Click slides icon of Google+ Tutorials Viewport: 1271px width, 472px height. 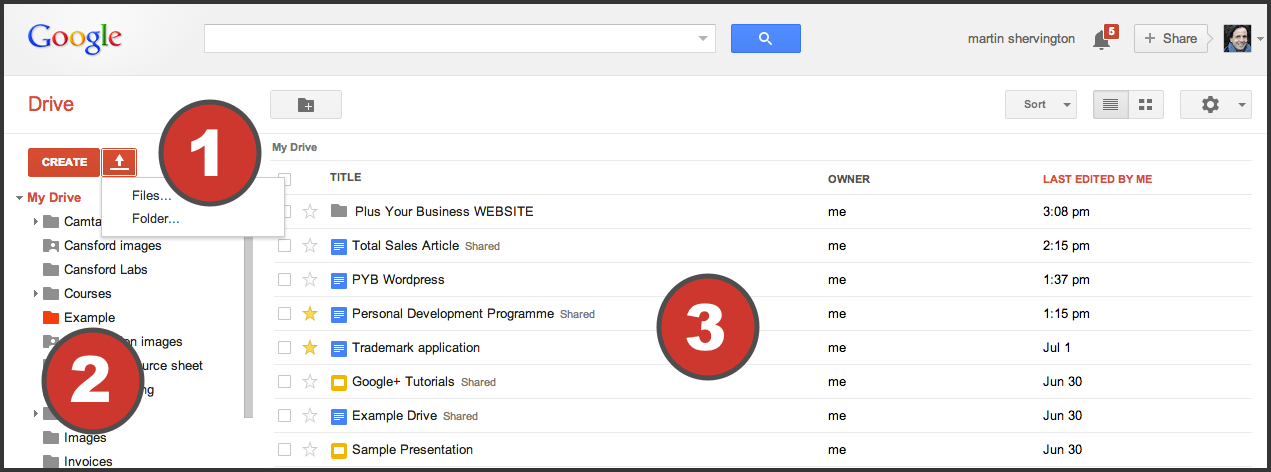tap(339, 381)
